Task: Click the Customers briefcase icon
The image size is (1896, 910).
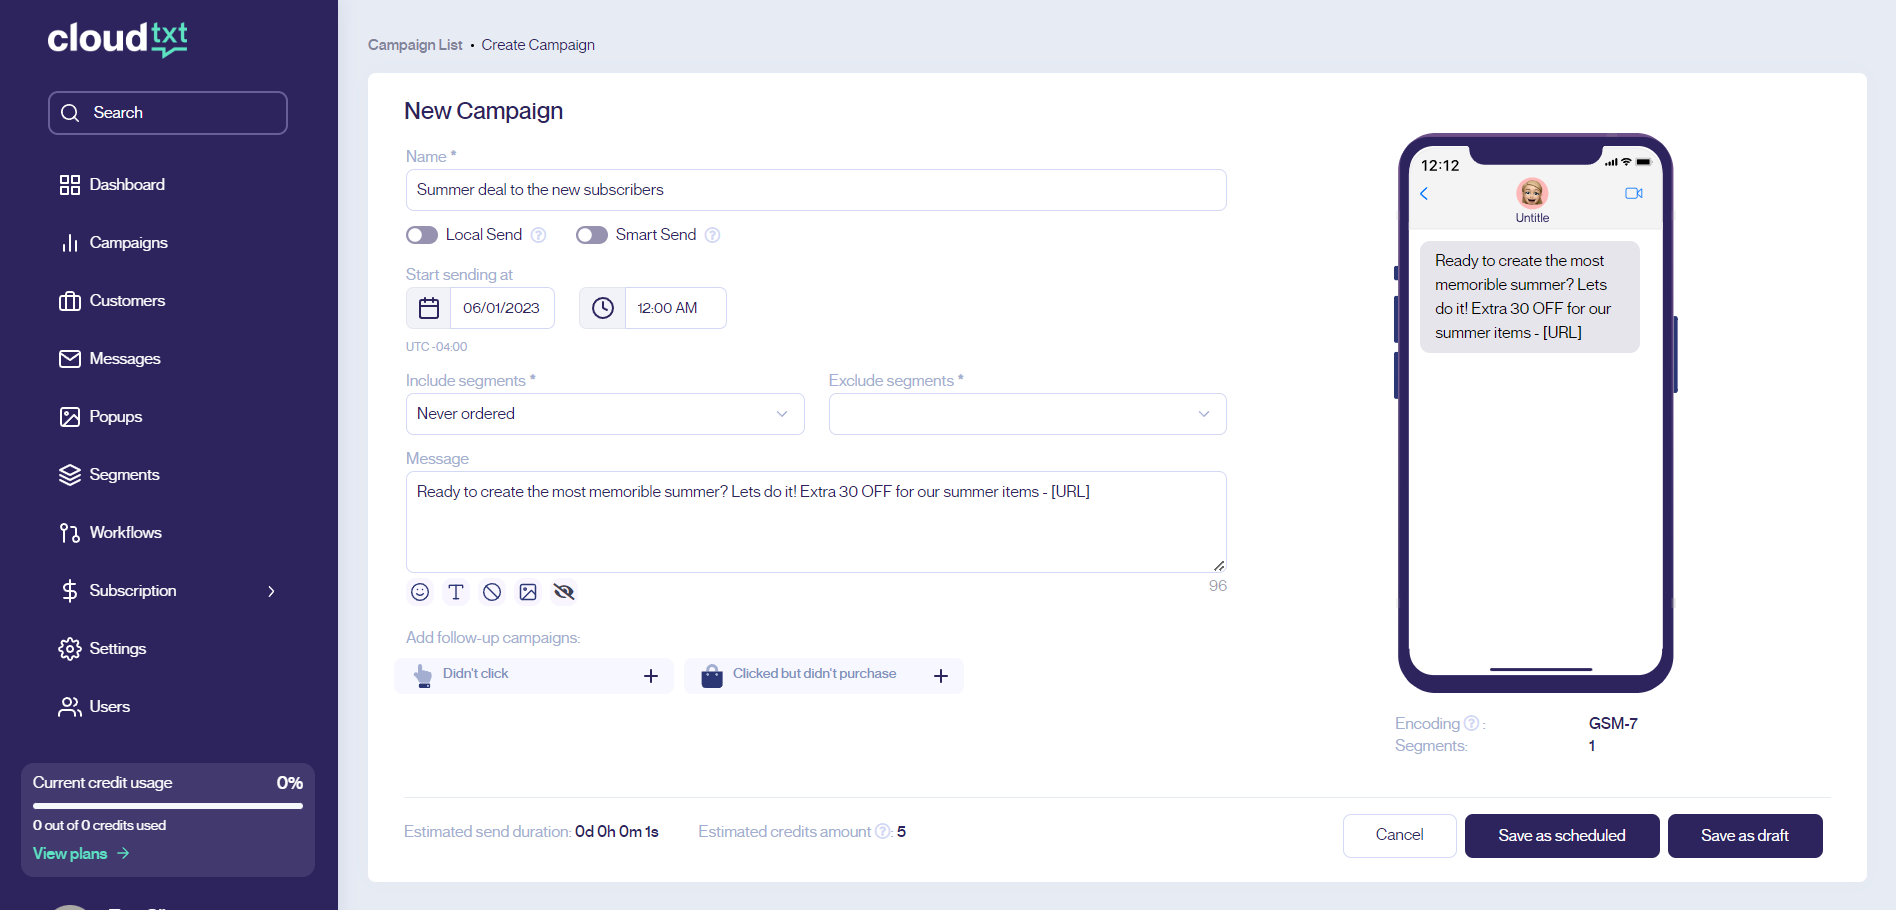Action: (x=70, y=301)
